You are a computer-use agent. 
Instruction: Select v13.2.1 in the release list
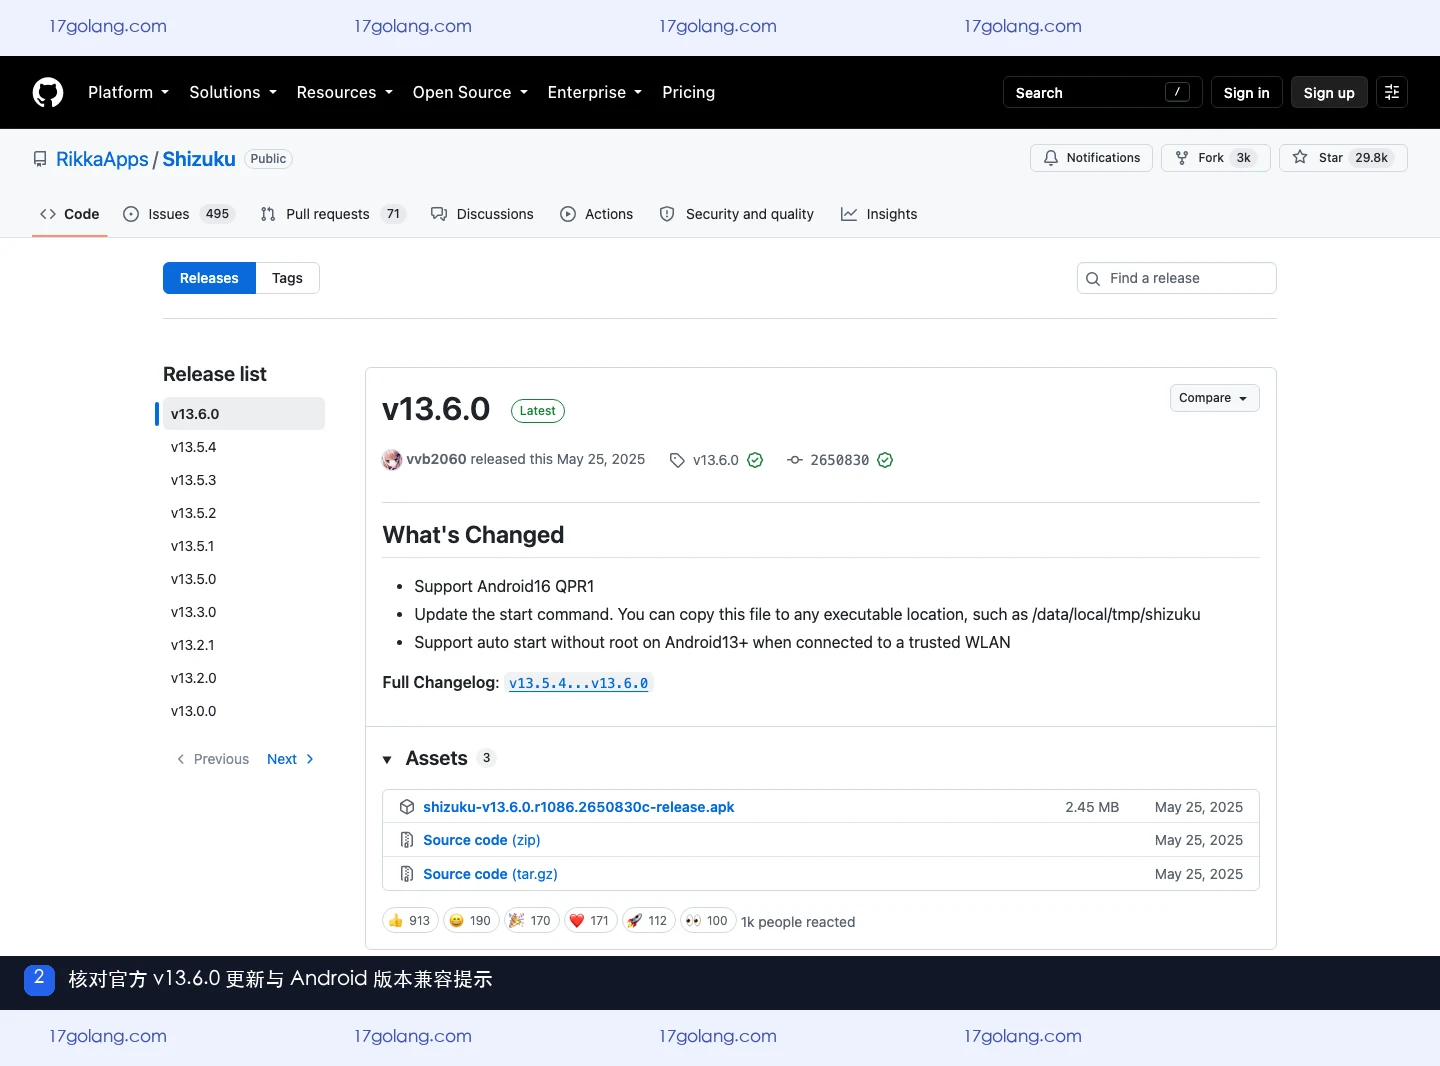[x=244, y=645]
